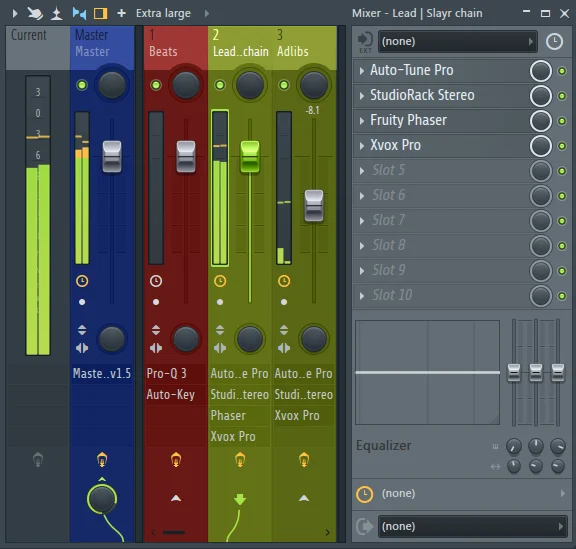Toggle the extra mixer track properties icon

point(79,14)
